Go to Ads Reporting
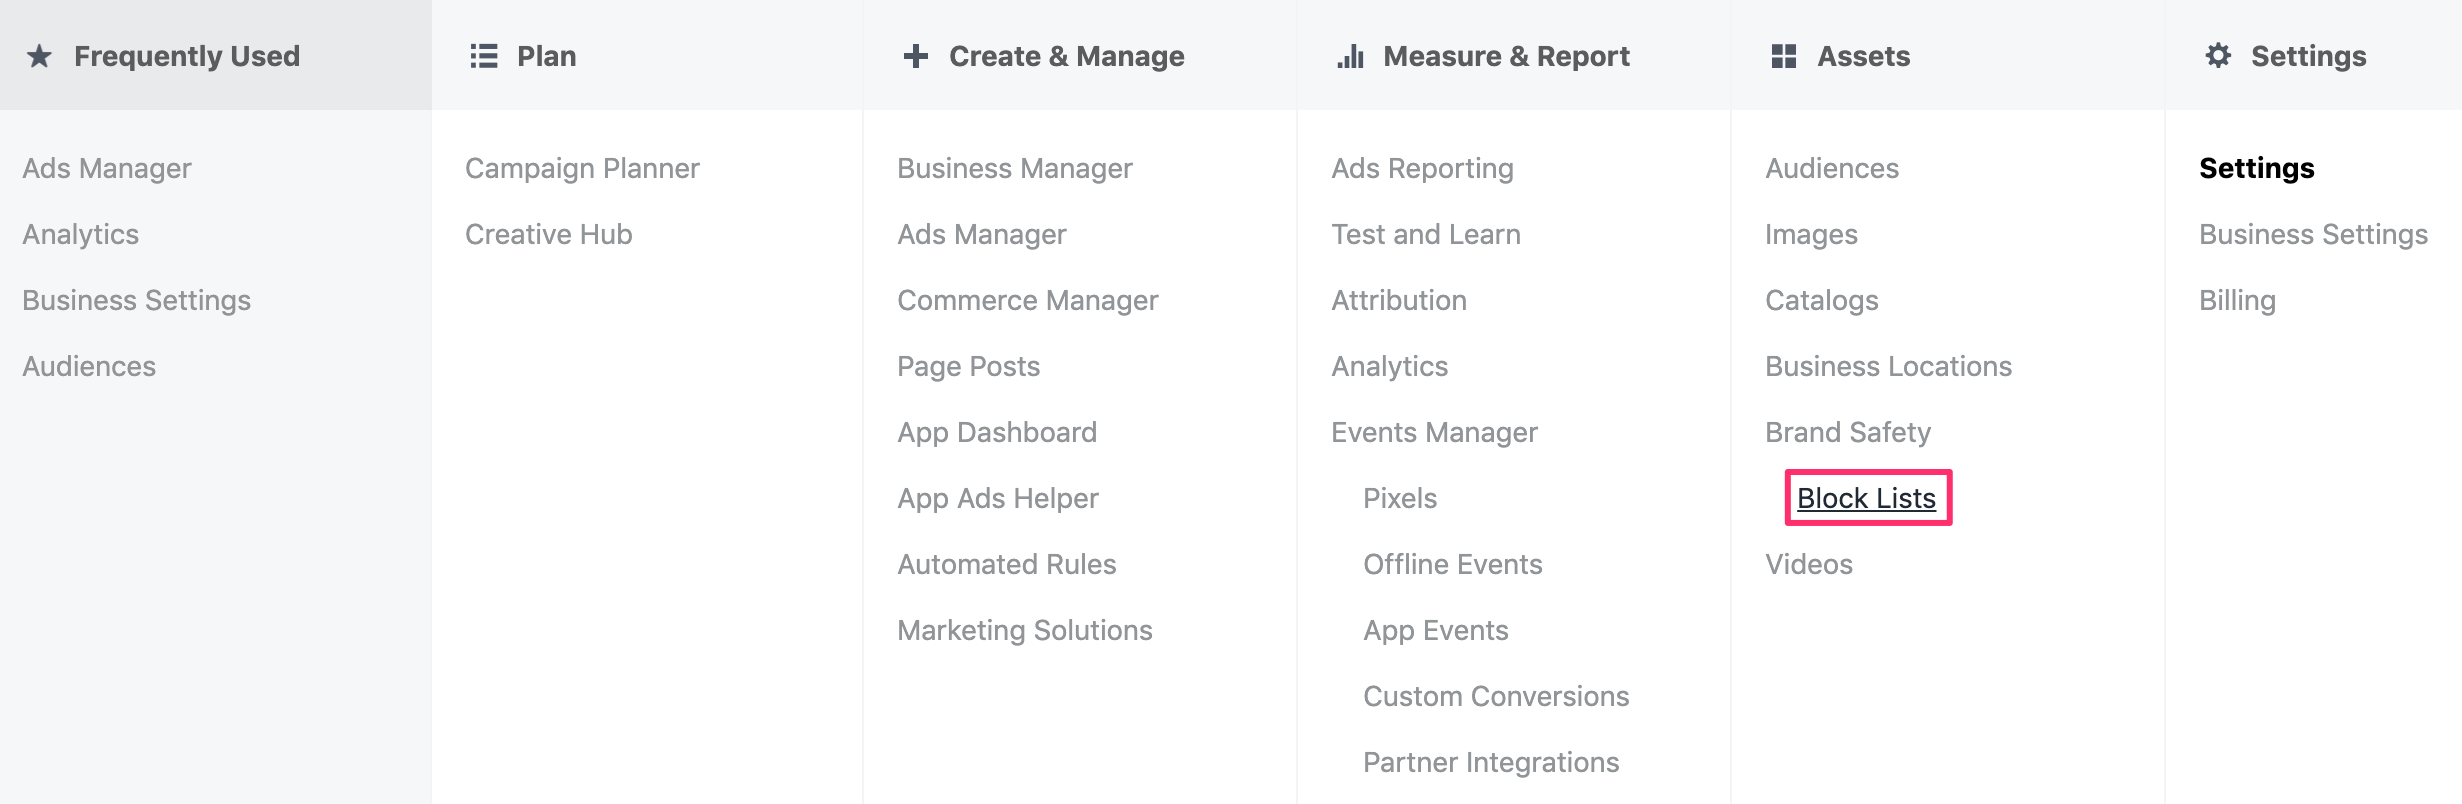Screen dimensions: 2462x804 [1423, 168]
